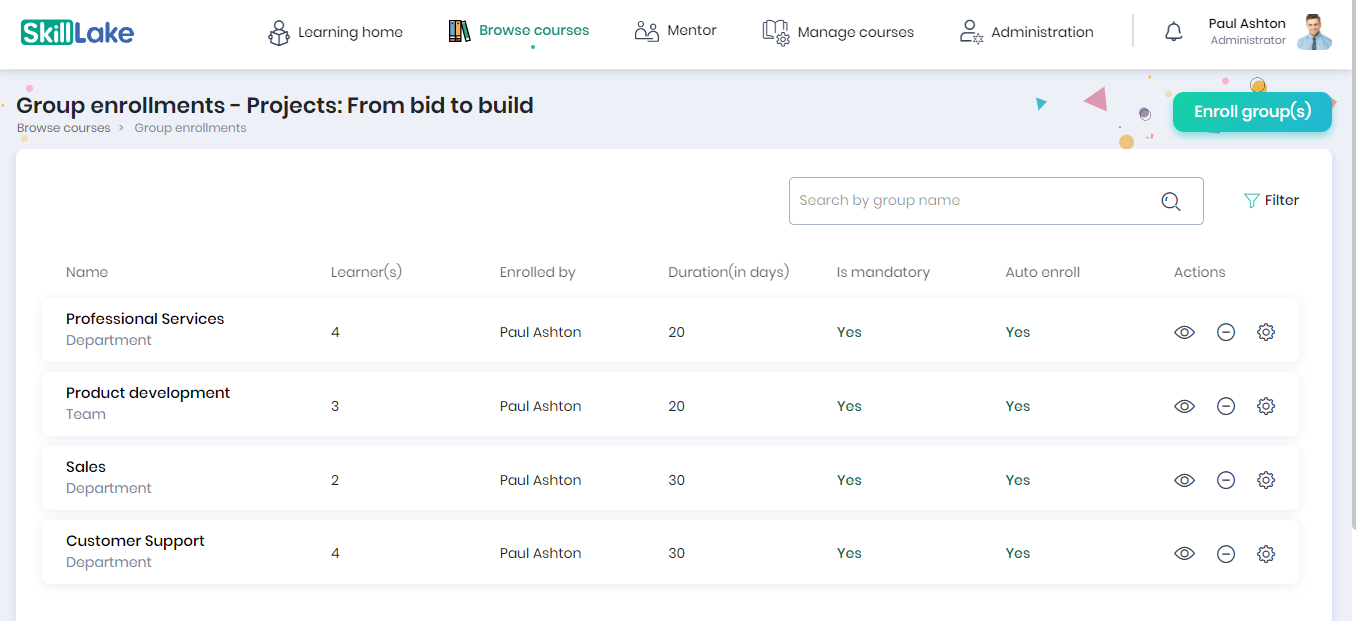Click the Actions column header

click(x=1200, y=272)
